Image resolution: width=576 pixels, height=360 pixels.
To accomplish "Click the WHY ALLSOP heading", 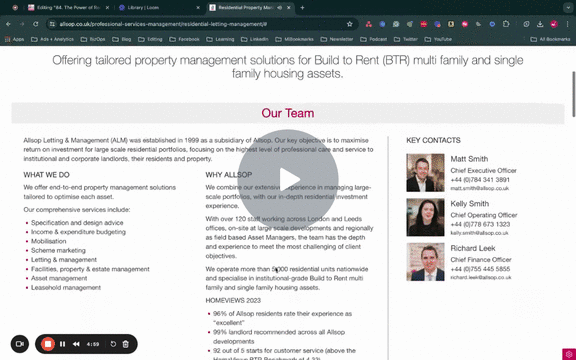I will coord(228,175).
